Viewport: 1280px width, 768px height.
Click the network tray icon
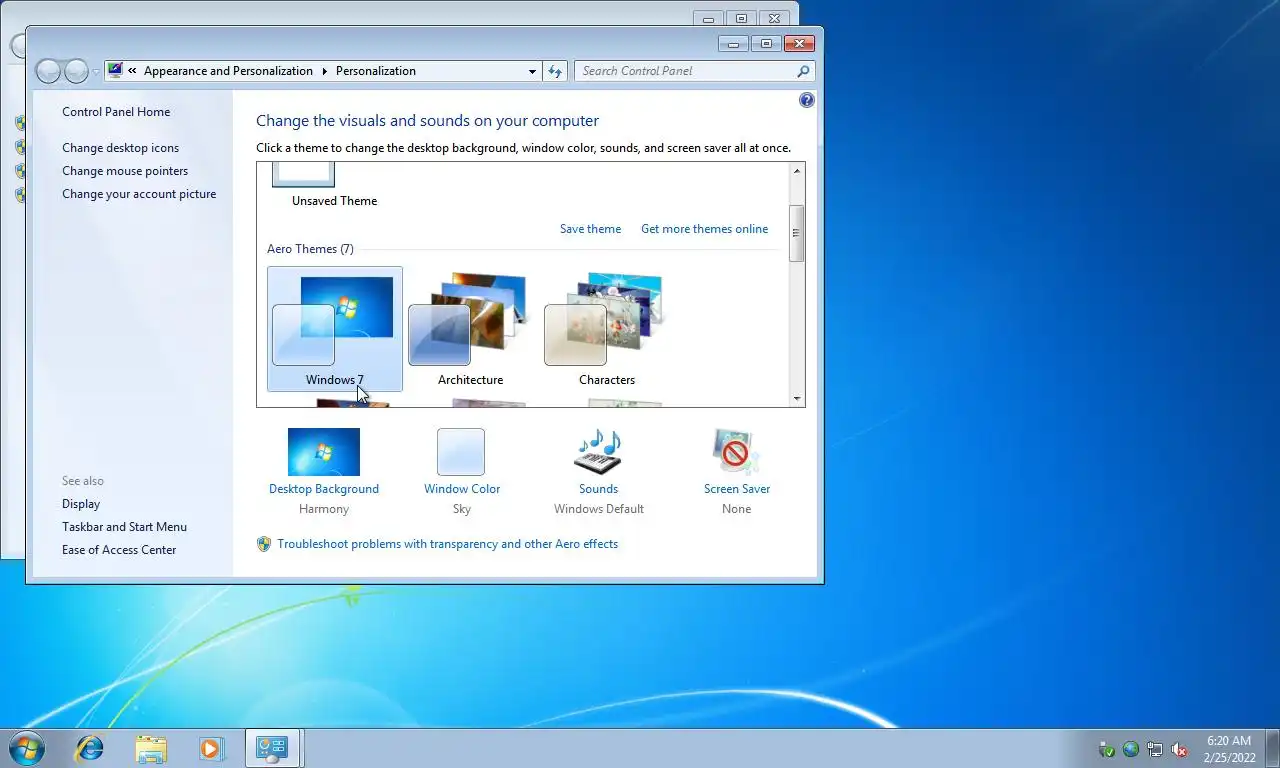point(1155,749)
